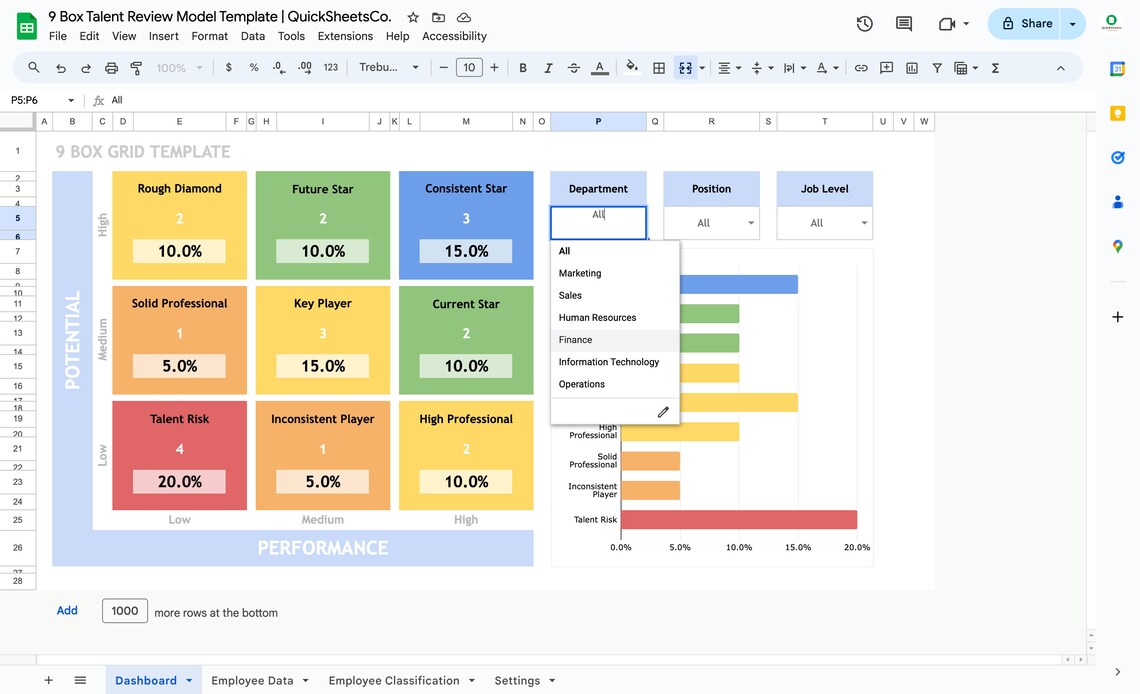Click the Merge cells icon

(684, 67)
